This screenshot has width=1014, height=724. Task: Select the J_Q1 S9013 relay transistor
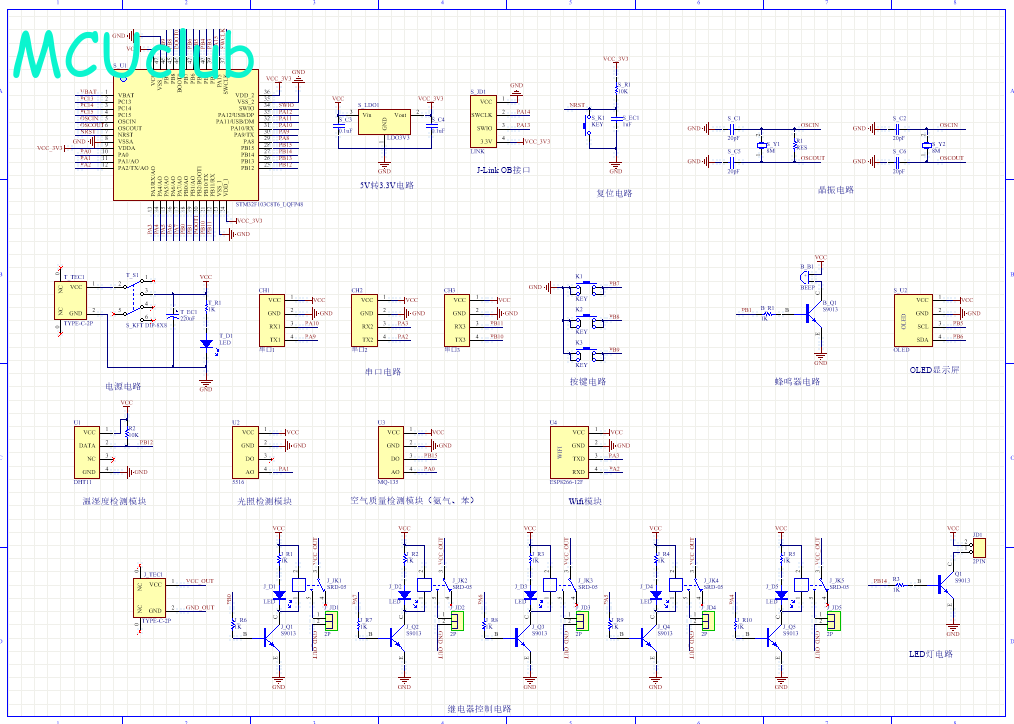pos(272,640)
